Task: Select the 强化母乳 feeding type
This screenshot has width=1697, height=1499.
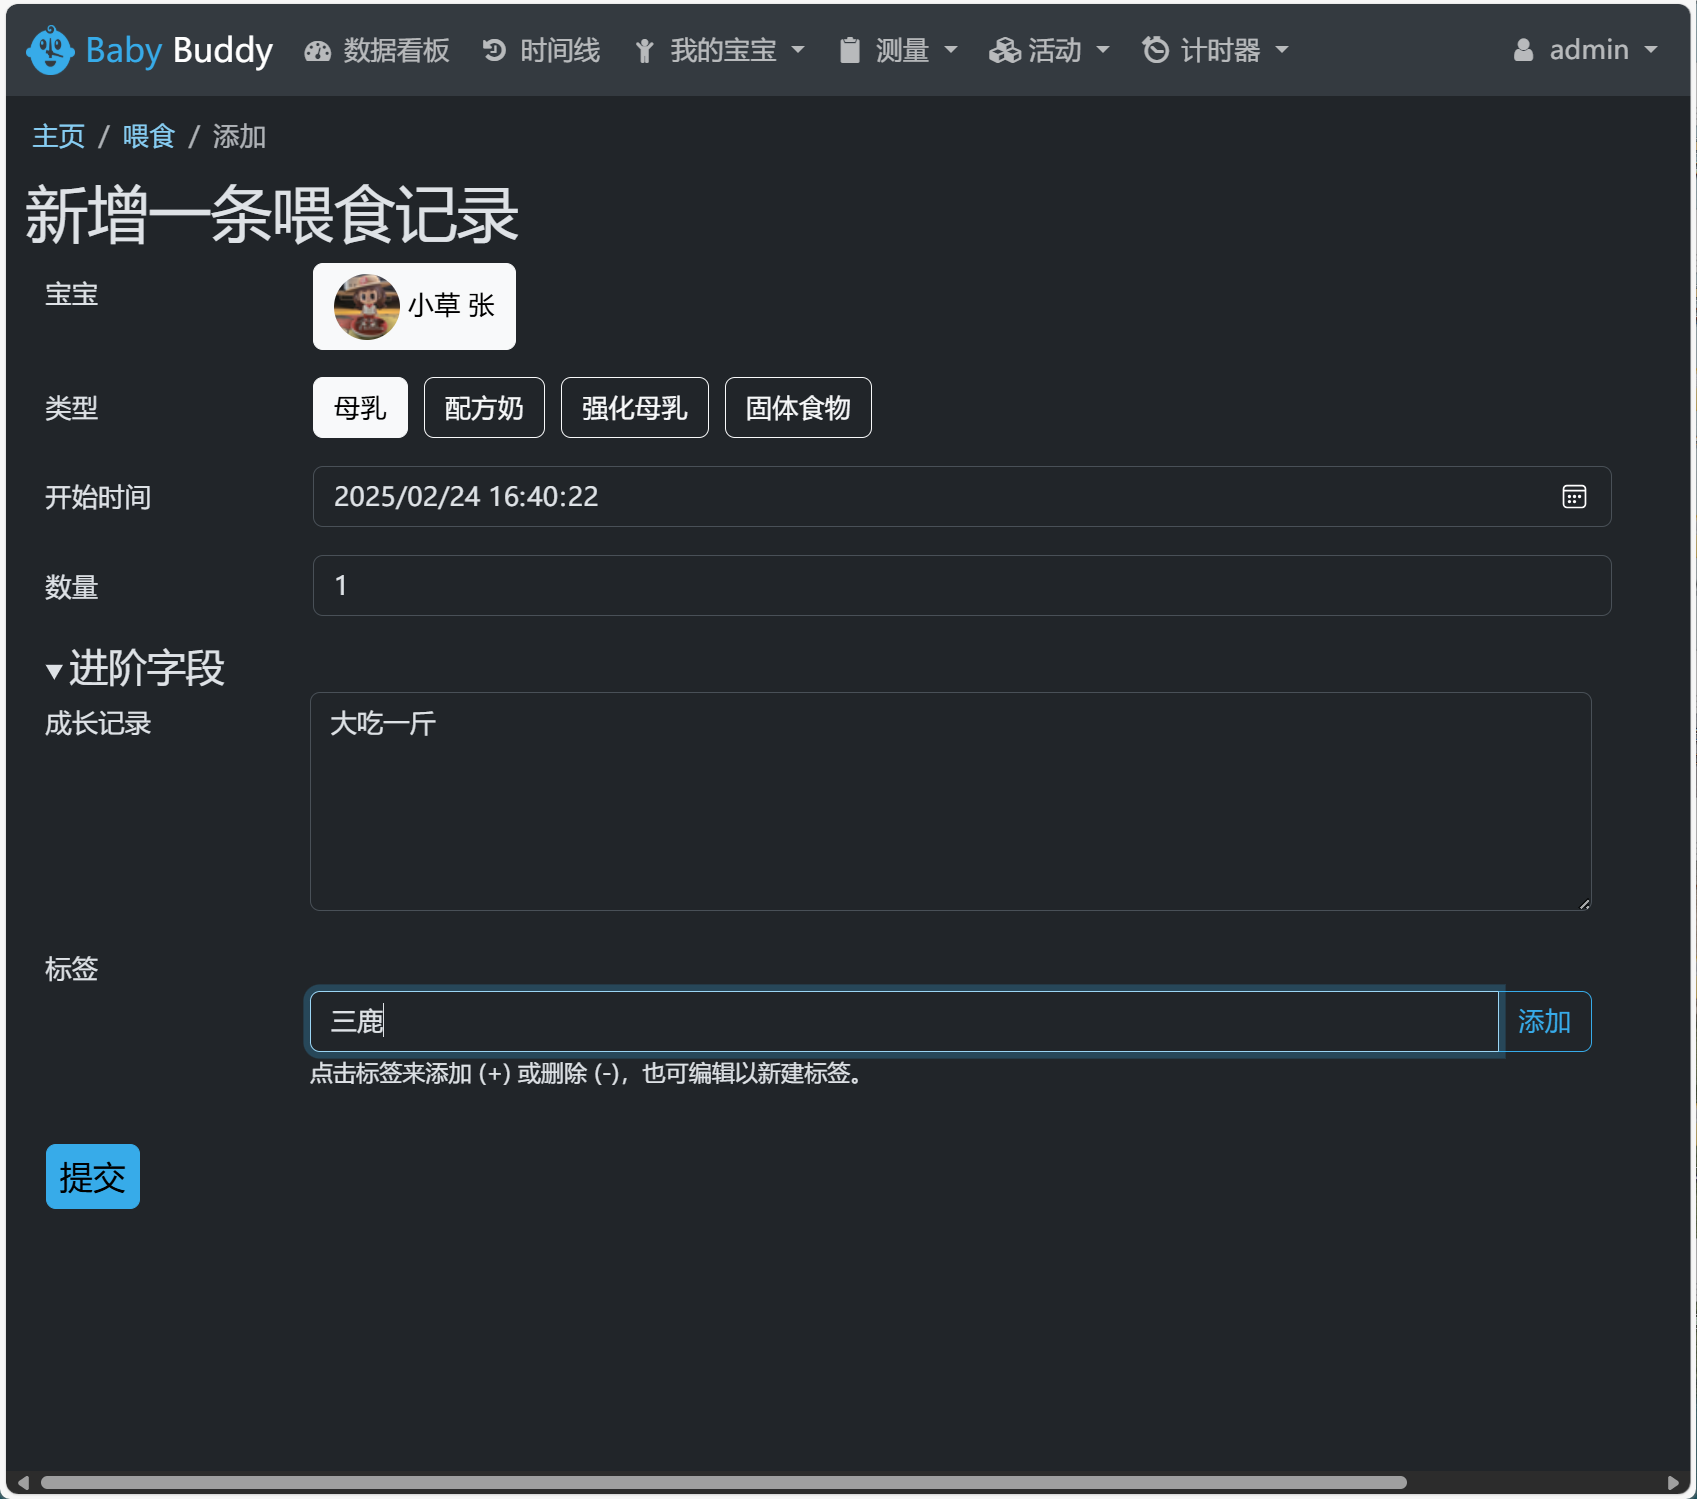Action: [634, 407]
